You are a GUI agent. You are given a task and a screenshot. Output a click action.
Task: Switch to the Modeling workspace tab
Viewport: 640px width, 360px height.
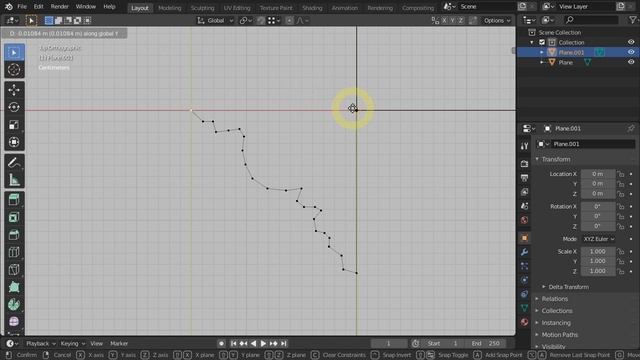pos(169,8)
